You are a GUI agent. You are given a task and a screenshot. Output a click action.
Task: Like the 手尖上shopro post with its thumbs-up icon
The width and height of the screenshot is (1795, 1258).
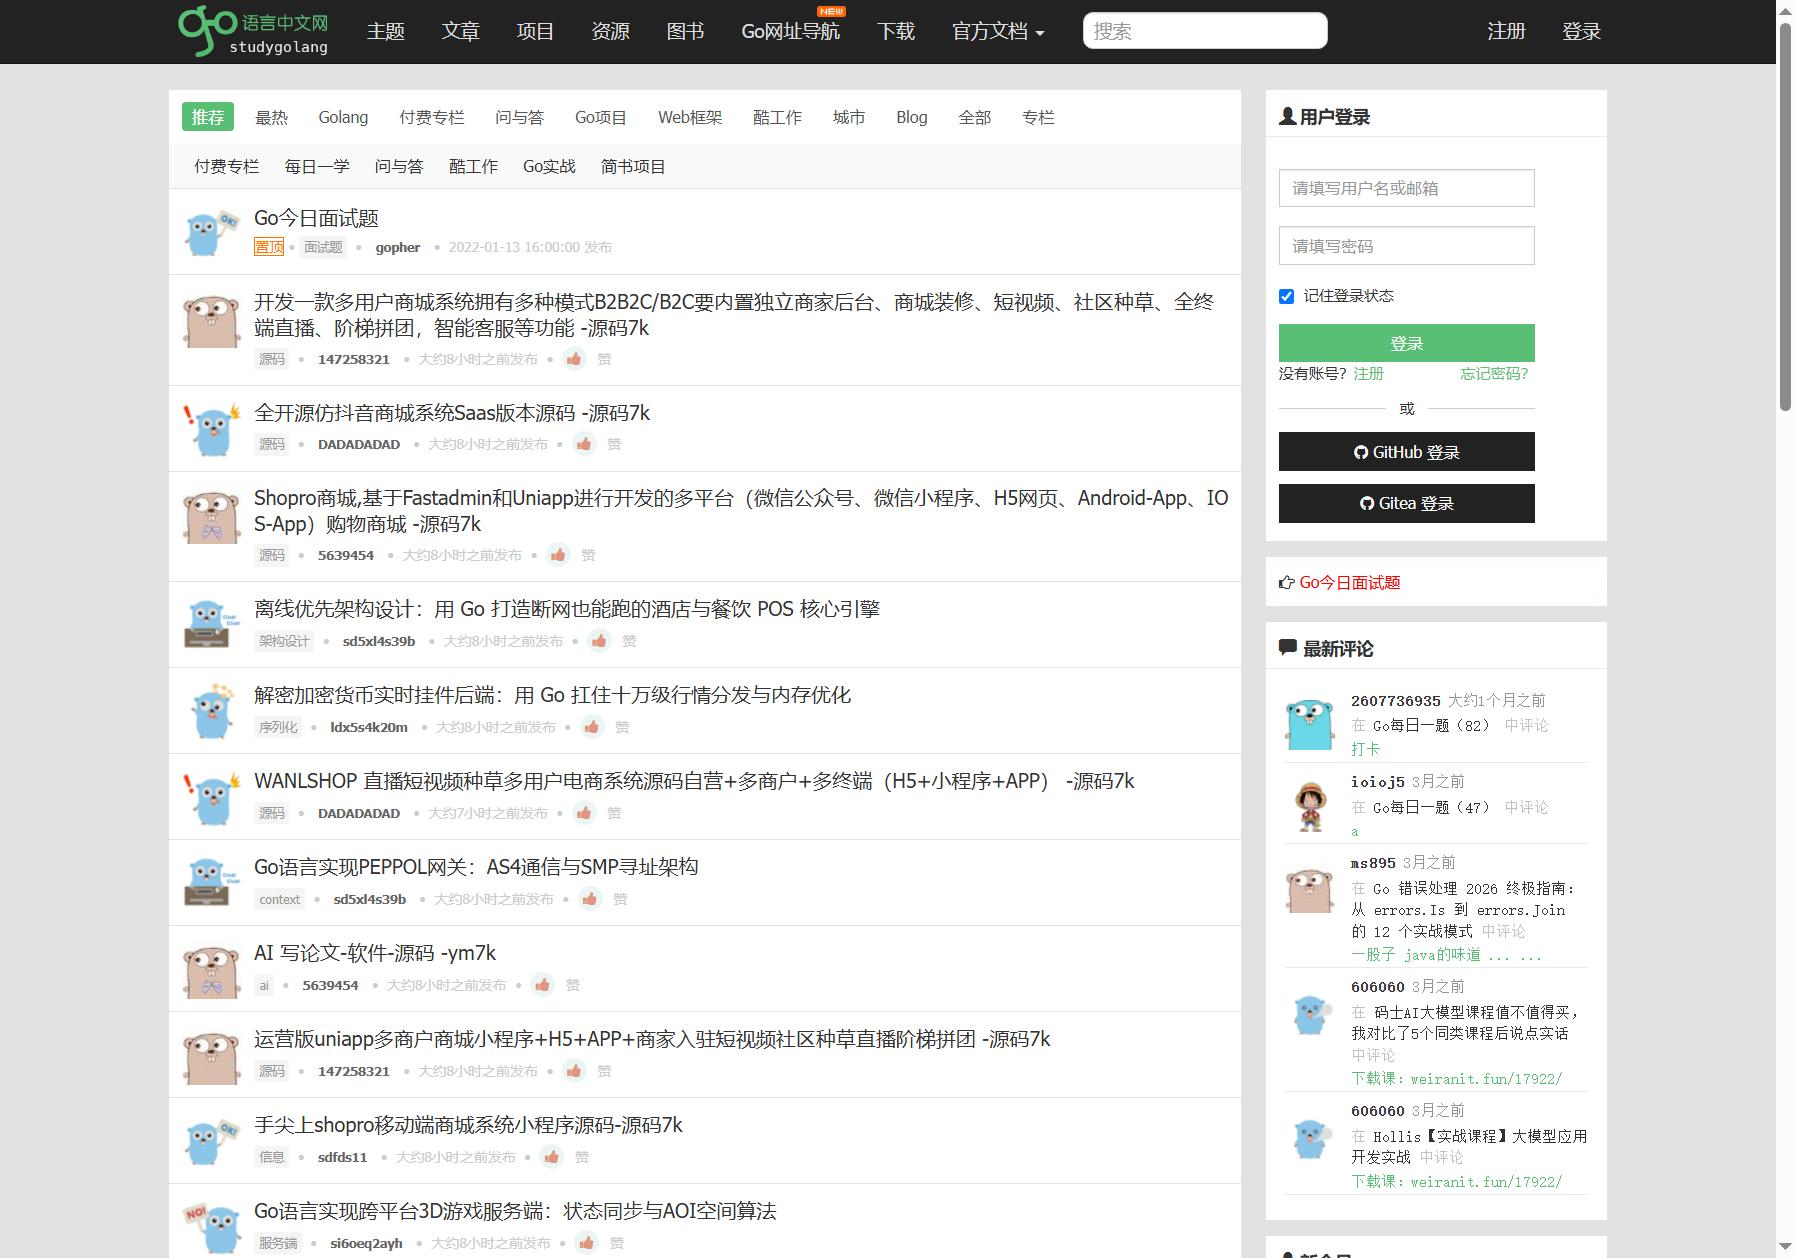[552, 1157]
